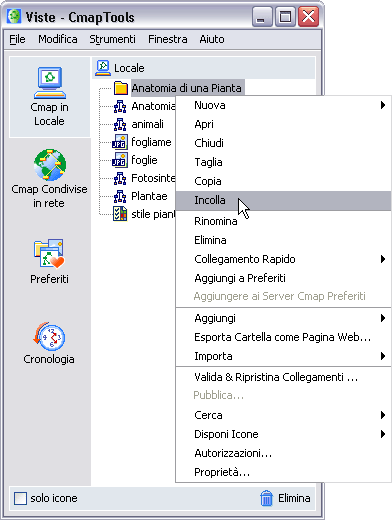392x520 pixels.
Task: Choose Esporta Cartella come Pagina Web
Action: pos(283,337)
